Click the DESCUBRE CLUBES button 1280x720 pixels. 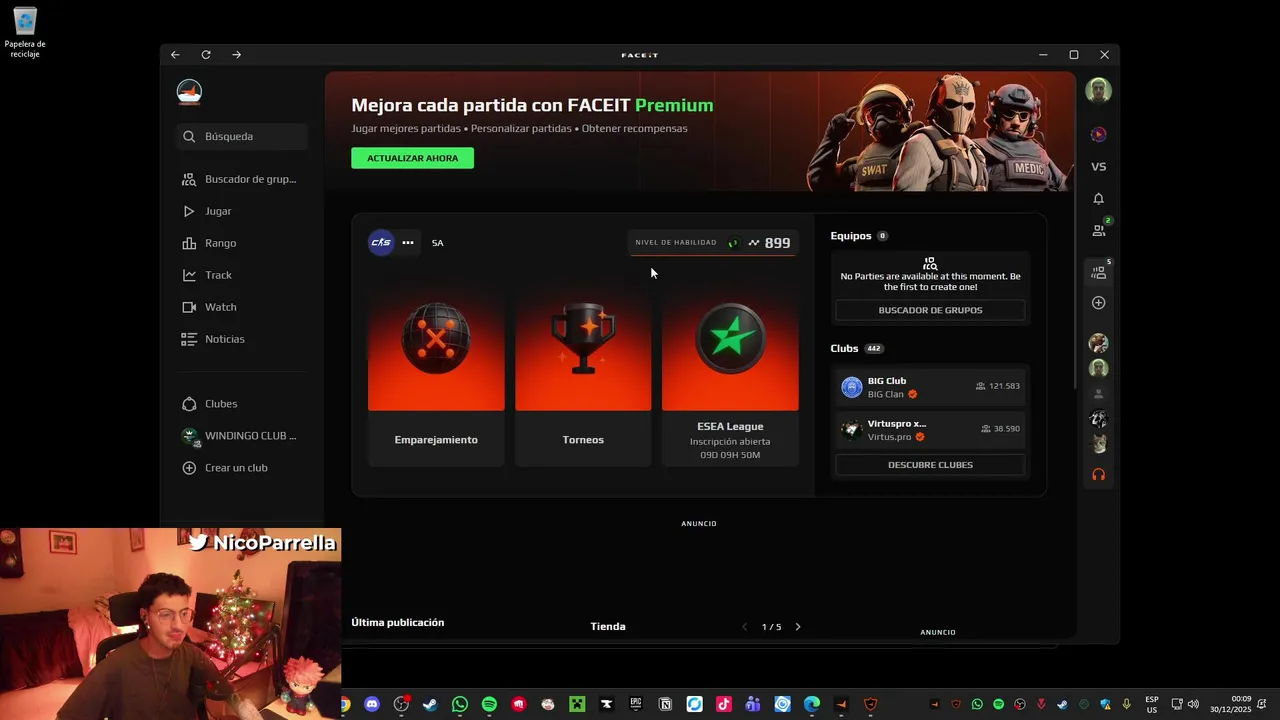pyautogui.click(x=930, y=465)
